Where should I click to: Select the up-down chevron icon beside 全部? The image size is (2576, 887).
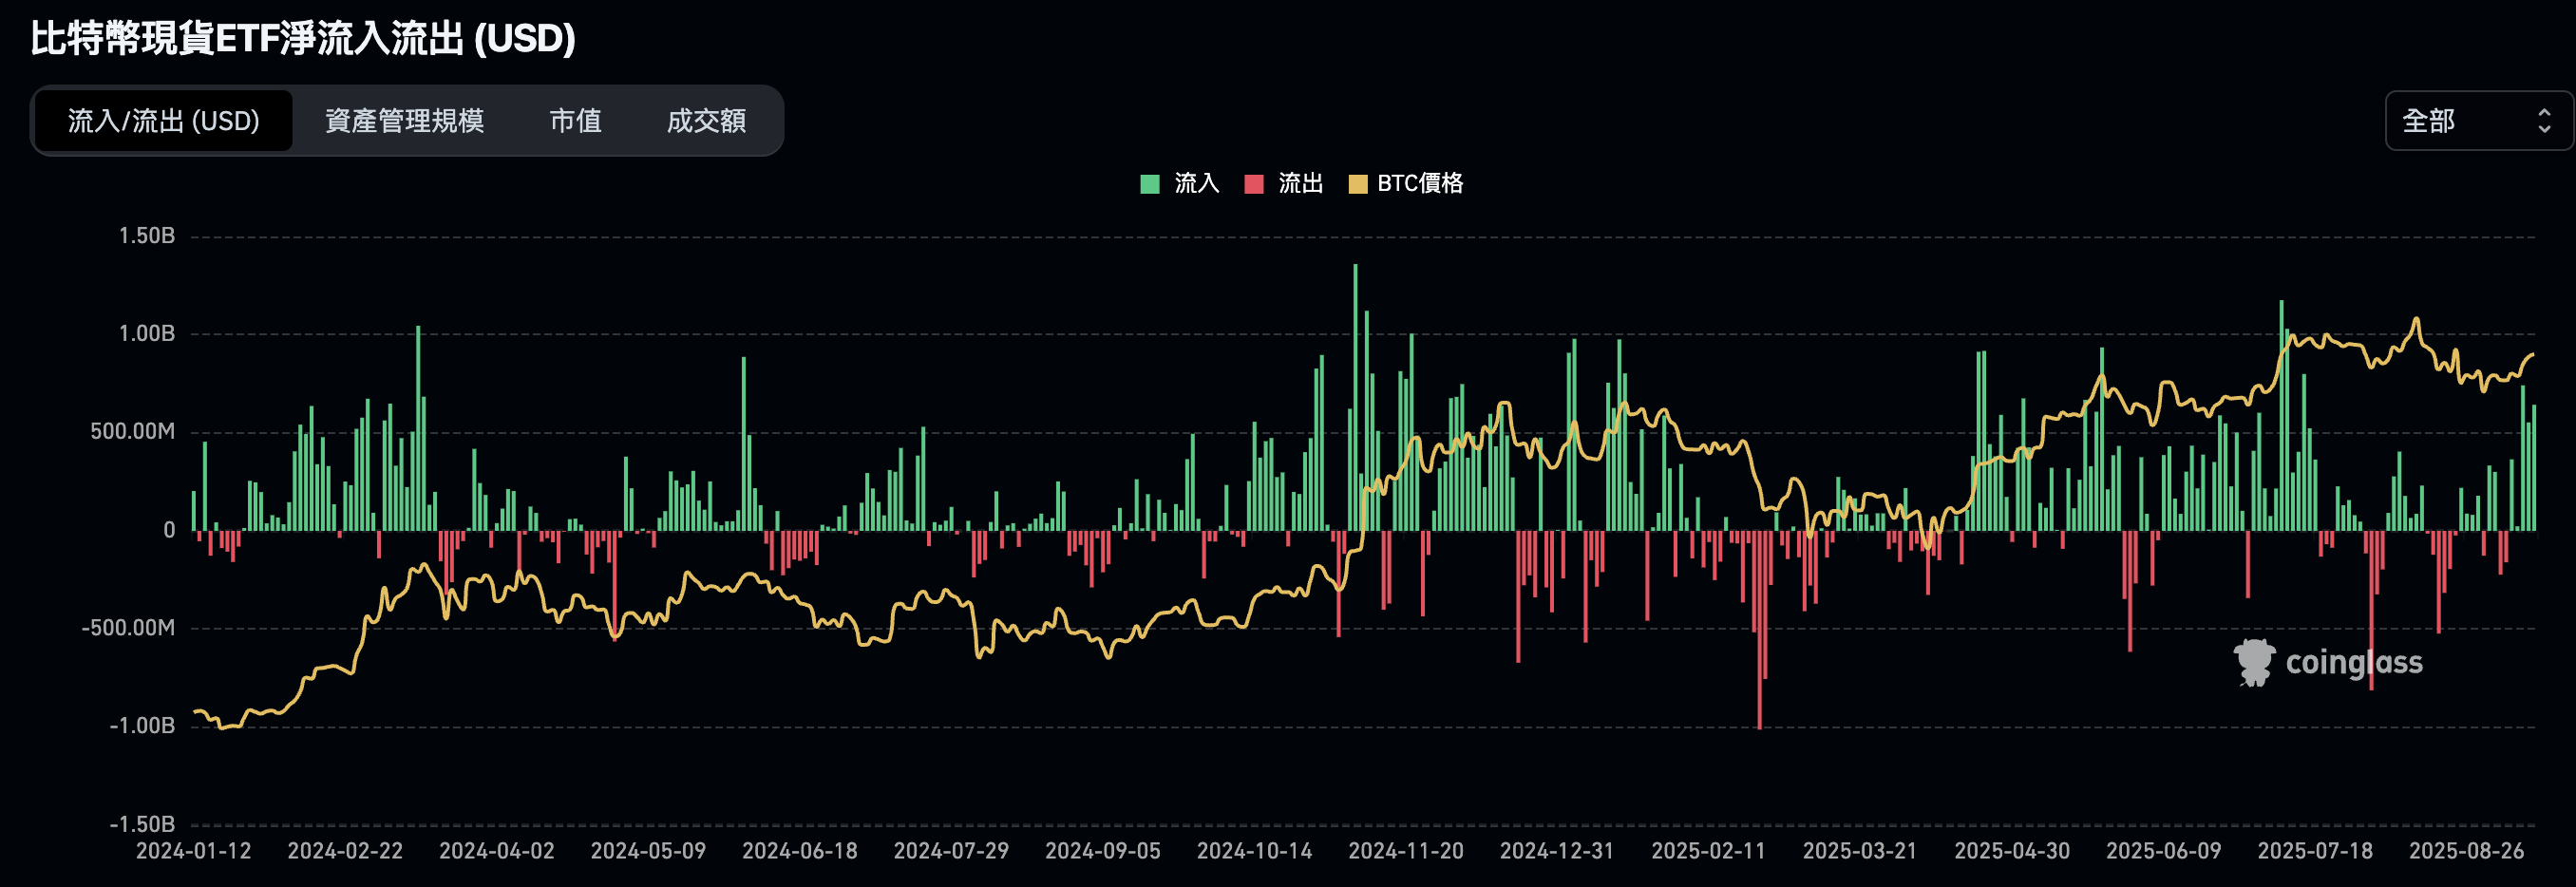pos(2543,120)
